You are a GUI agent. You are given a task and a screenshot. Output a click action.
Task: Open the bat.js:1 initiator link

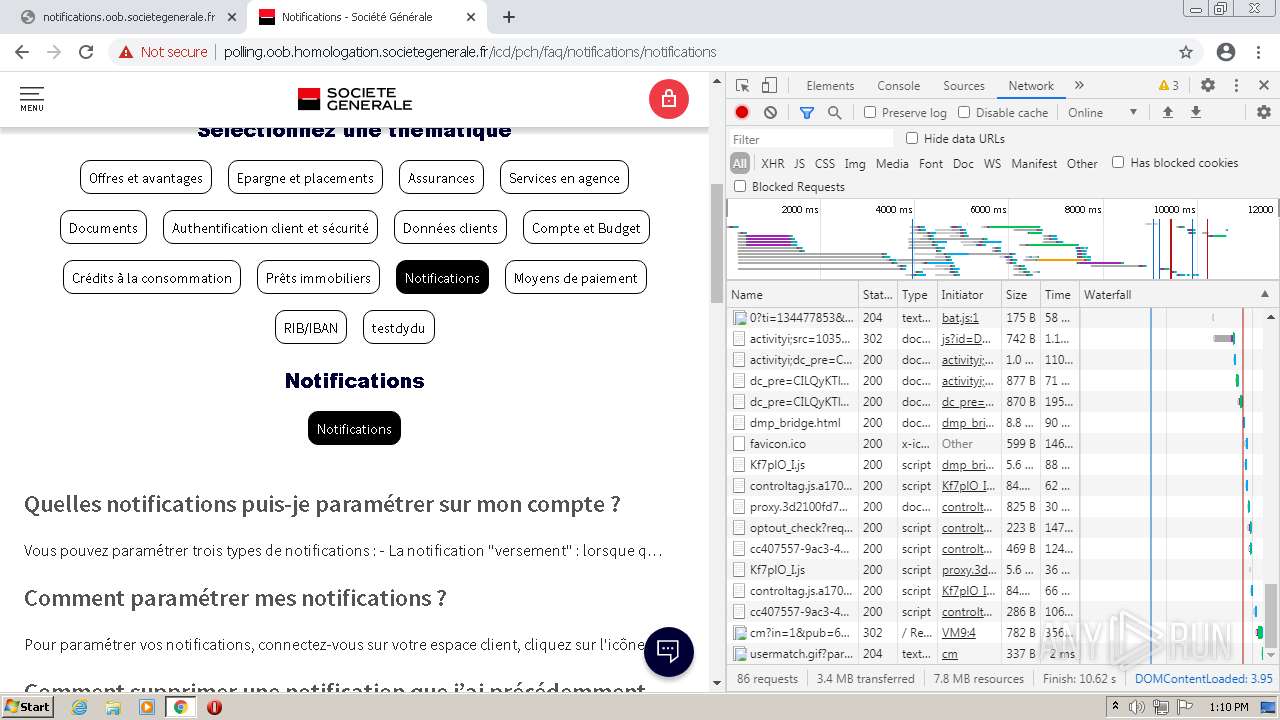tap(960, 318)
